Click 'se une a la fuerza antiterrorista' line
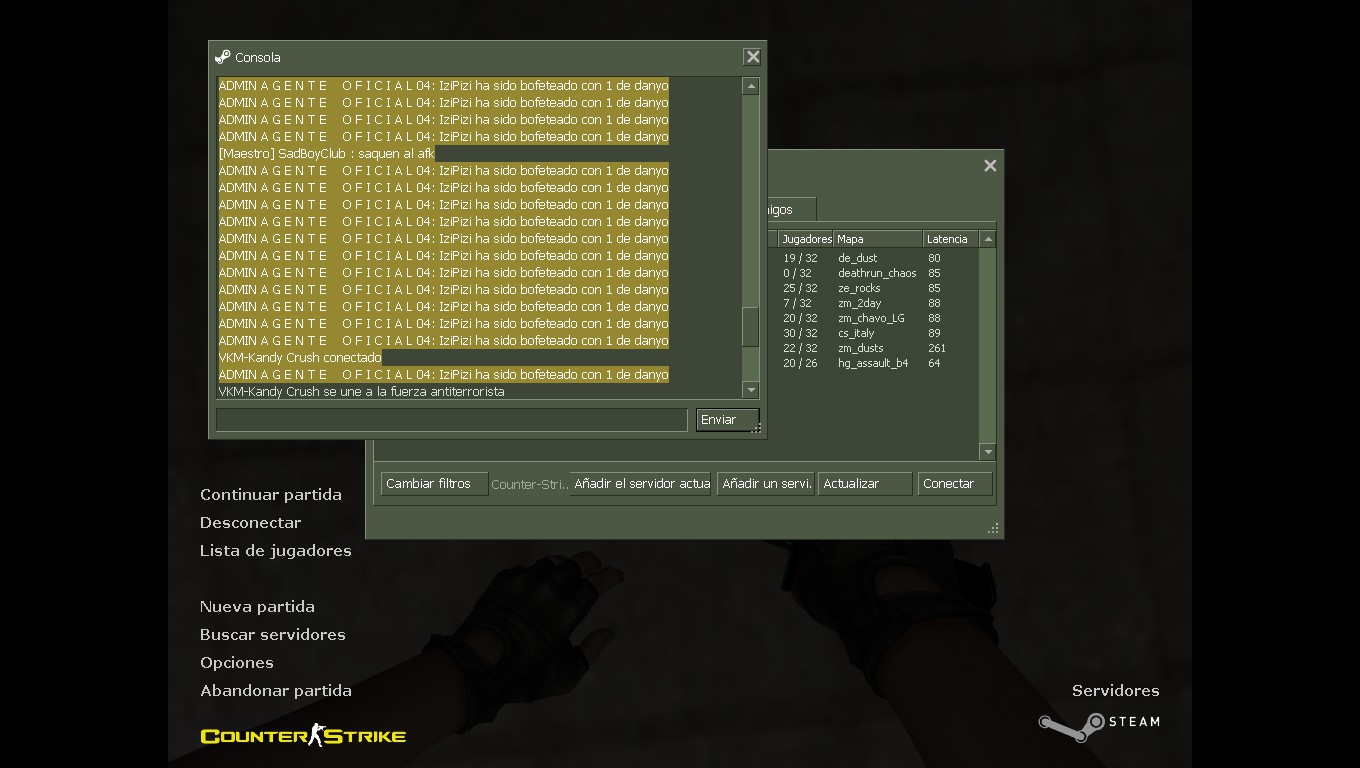 click(361, 392)
